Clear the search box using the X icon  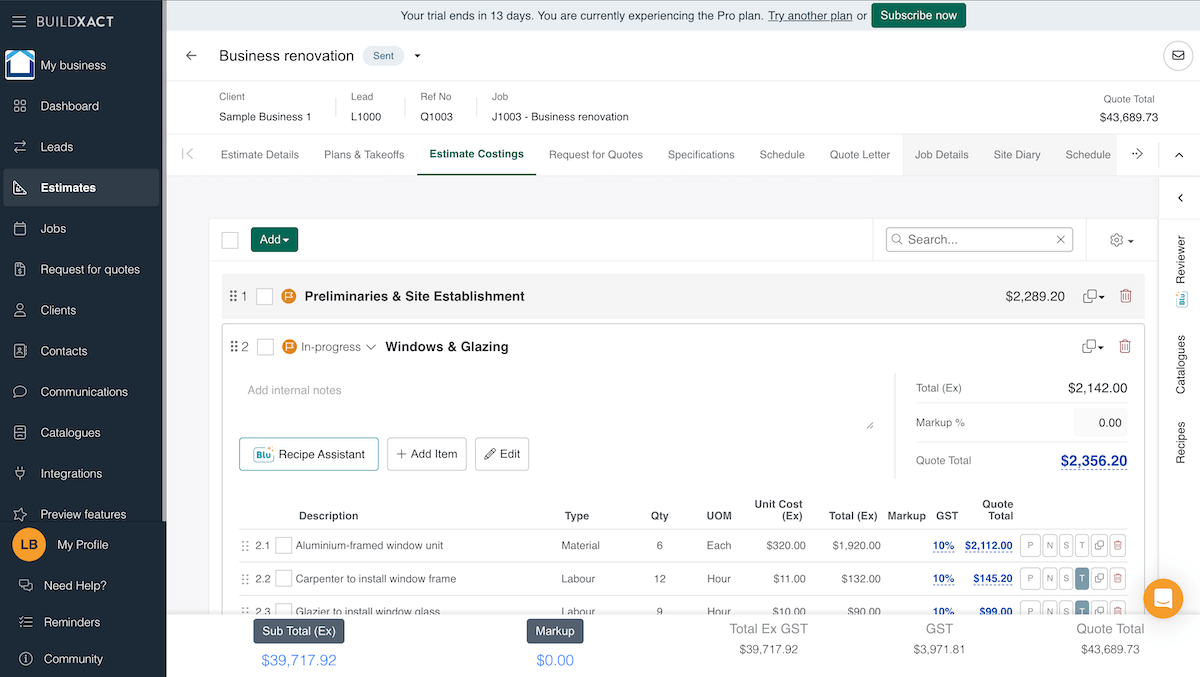tap(1060, 239)
